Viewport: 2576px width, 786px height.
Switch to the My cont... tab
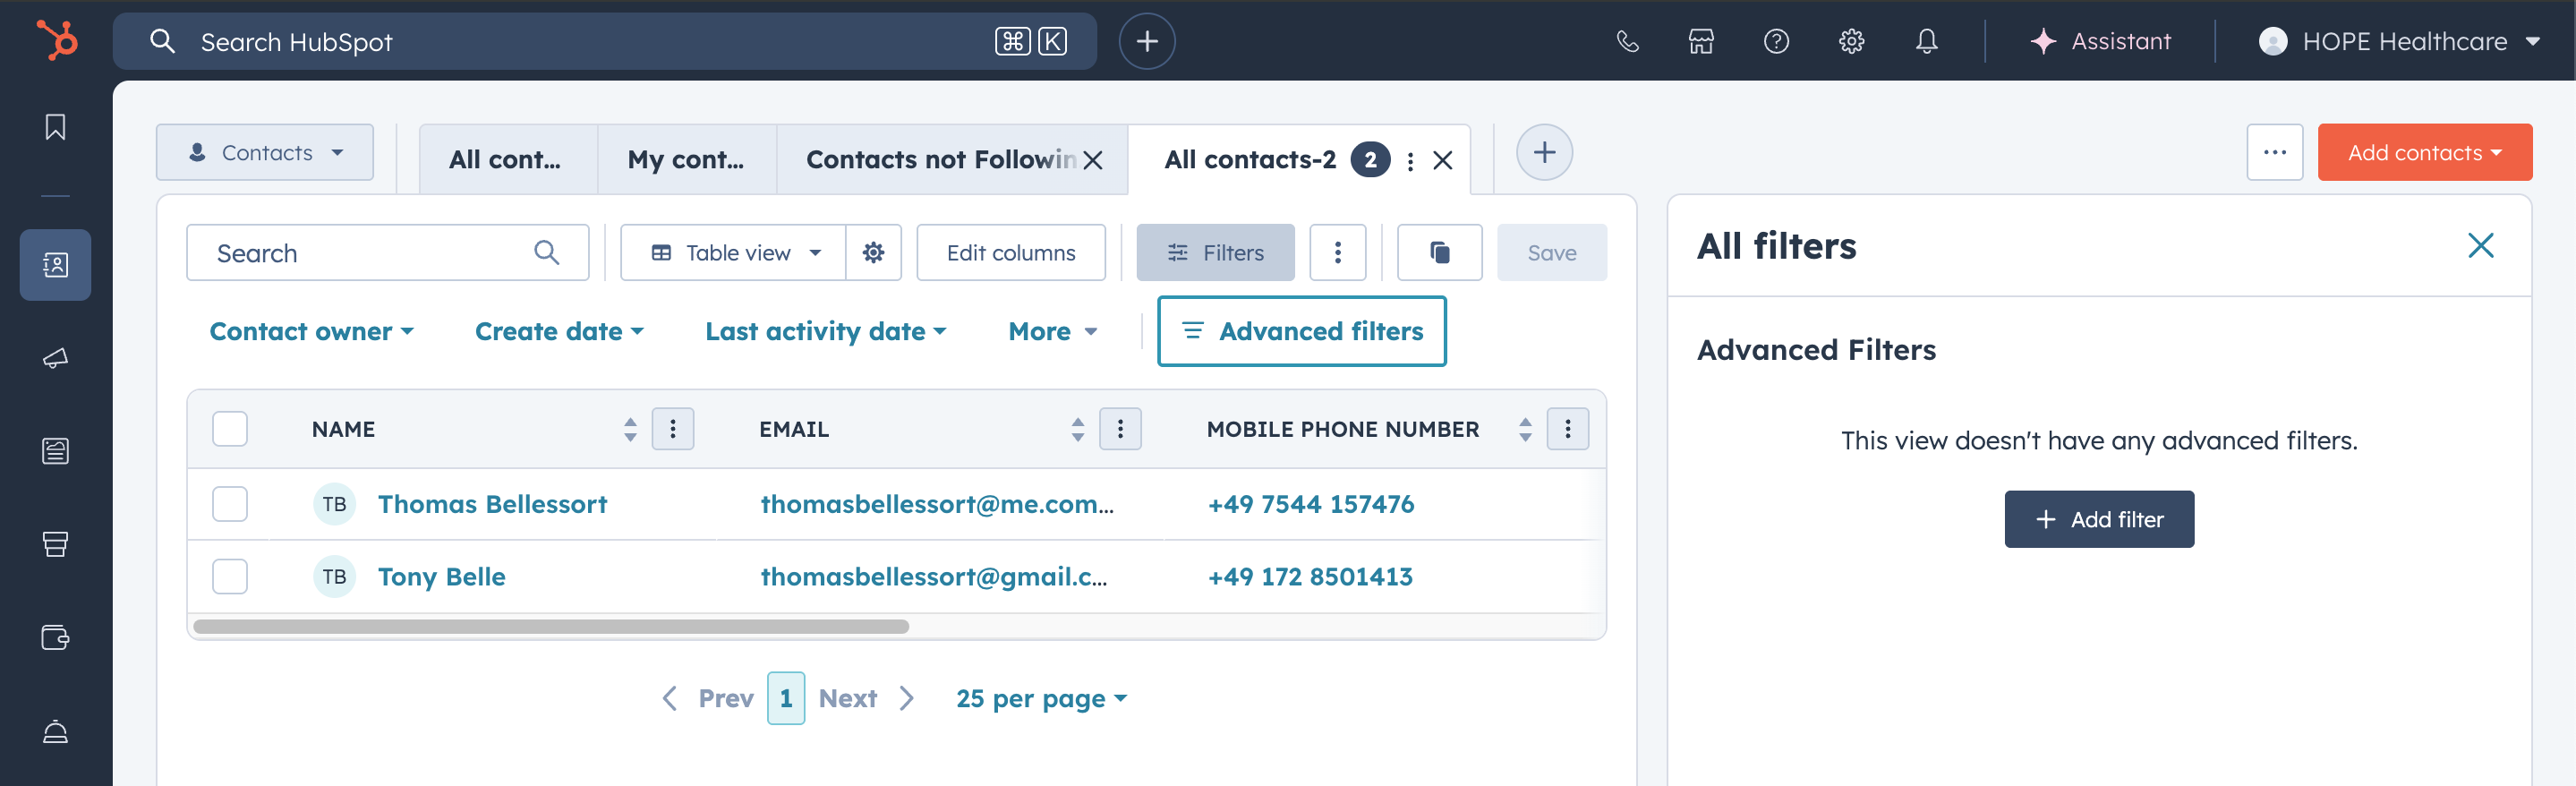[687, 160]
